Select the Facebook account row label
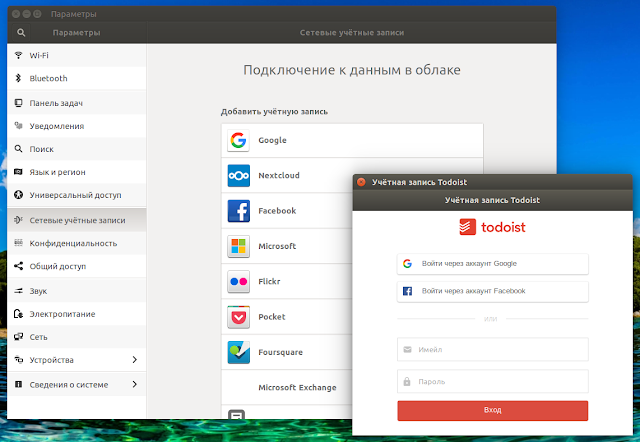This screenshot has width=640, height=442. coord(277,211)
